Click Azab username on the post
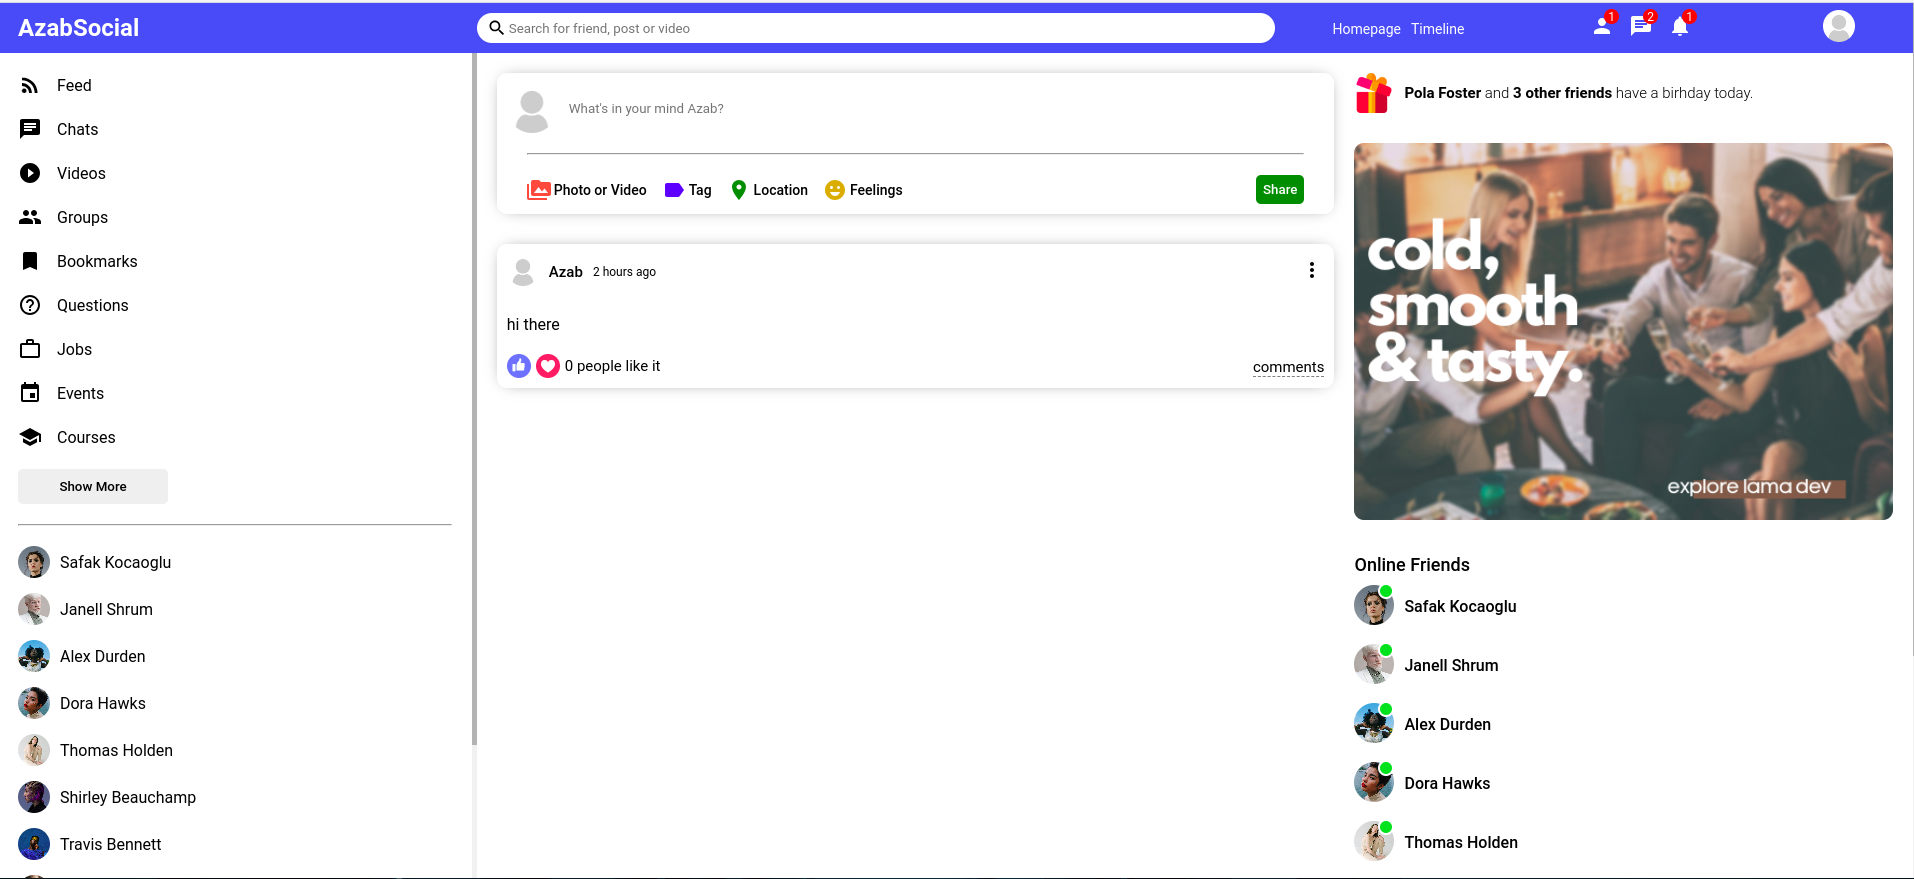The height and width of the screenshot is (879, 1914). [x=566, y=272]
